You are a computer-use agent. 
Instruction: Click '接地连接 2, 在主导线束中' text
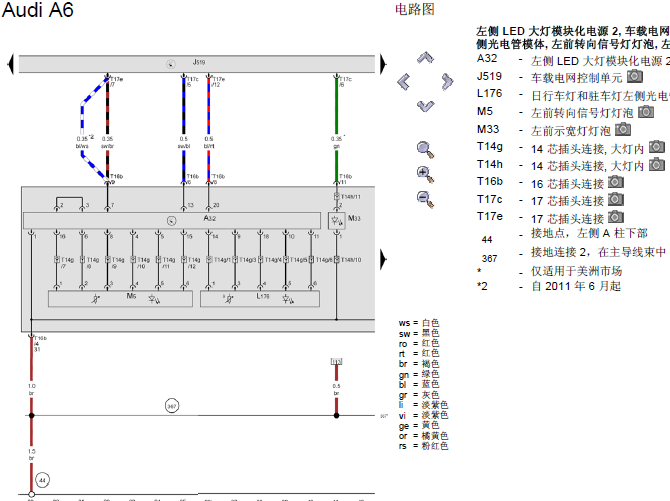tap(599, 252)
